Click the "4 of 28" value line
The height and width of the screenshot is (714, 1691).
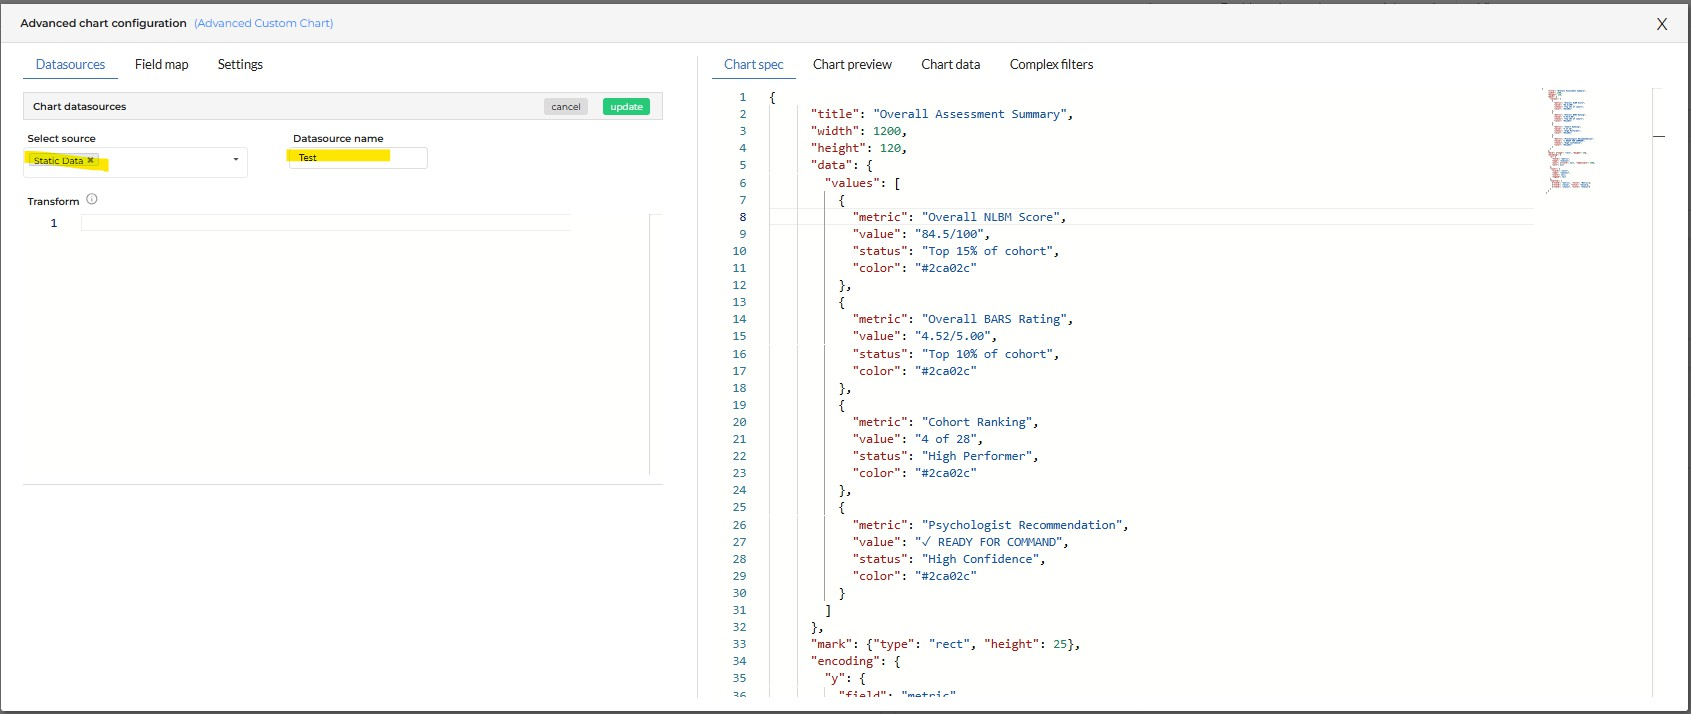click(x=917, y=439)
